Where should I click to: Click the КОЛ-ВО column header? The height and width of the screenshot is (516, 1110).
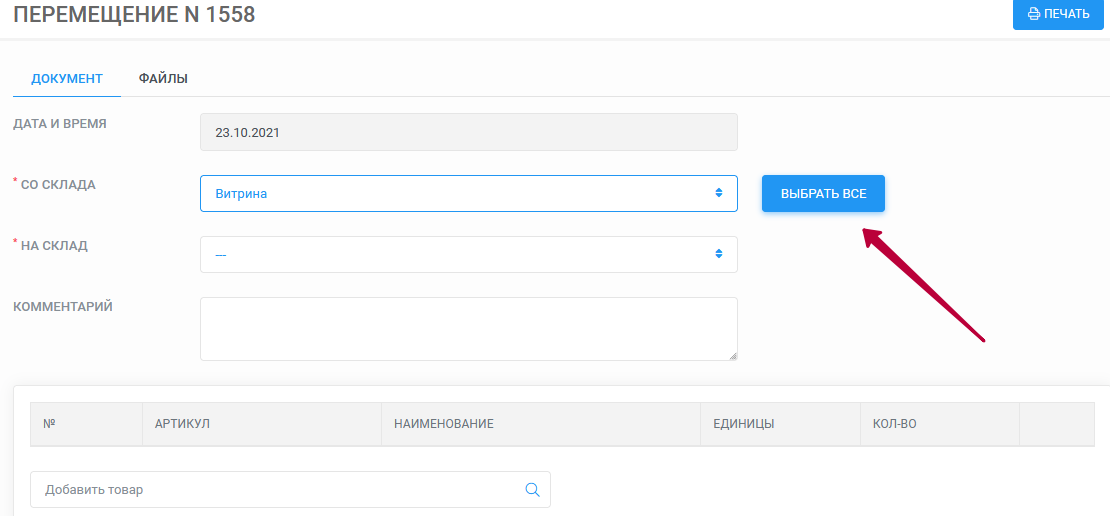(940, 424)
